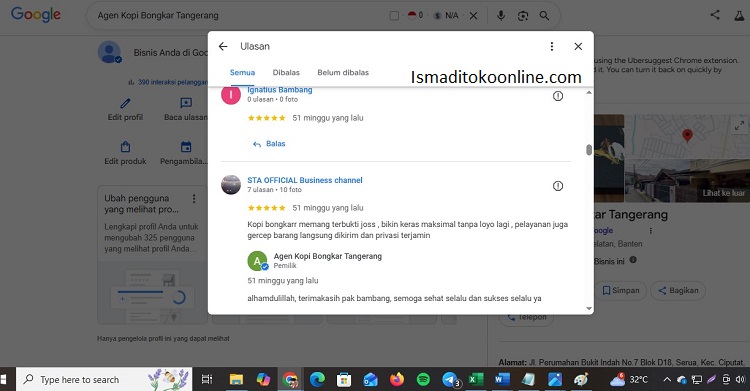Expand the map with fullscreen arrows
This screenshot has height=391, width=750.
point(739,125)
